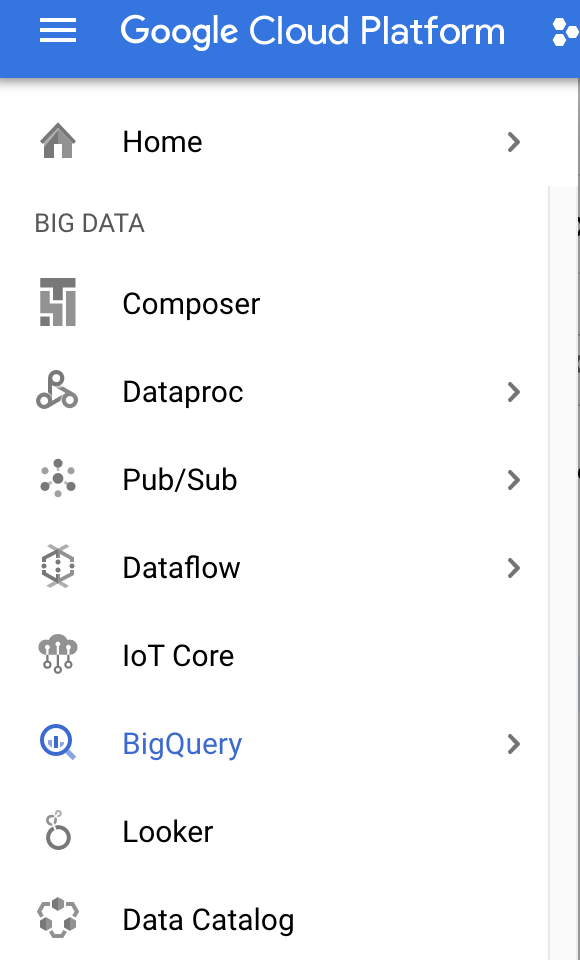580x960 pixels.
Task: Toggle the hamburger navigation menu
Action: (58, 31)
